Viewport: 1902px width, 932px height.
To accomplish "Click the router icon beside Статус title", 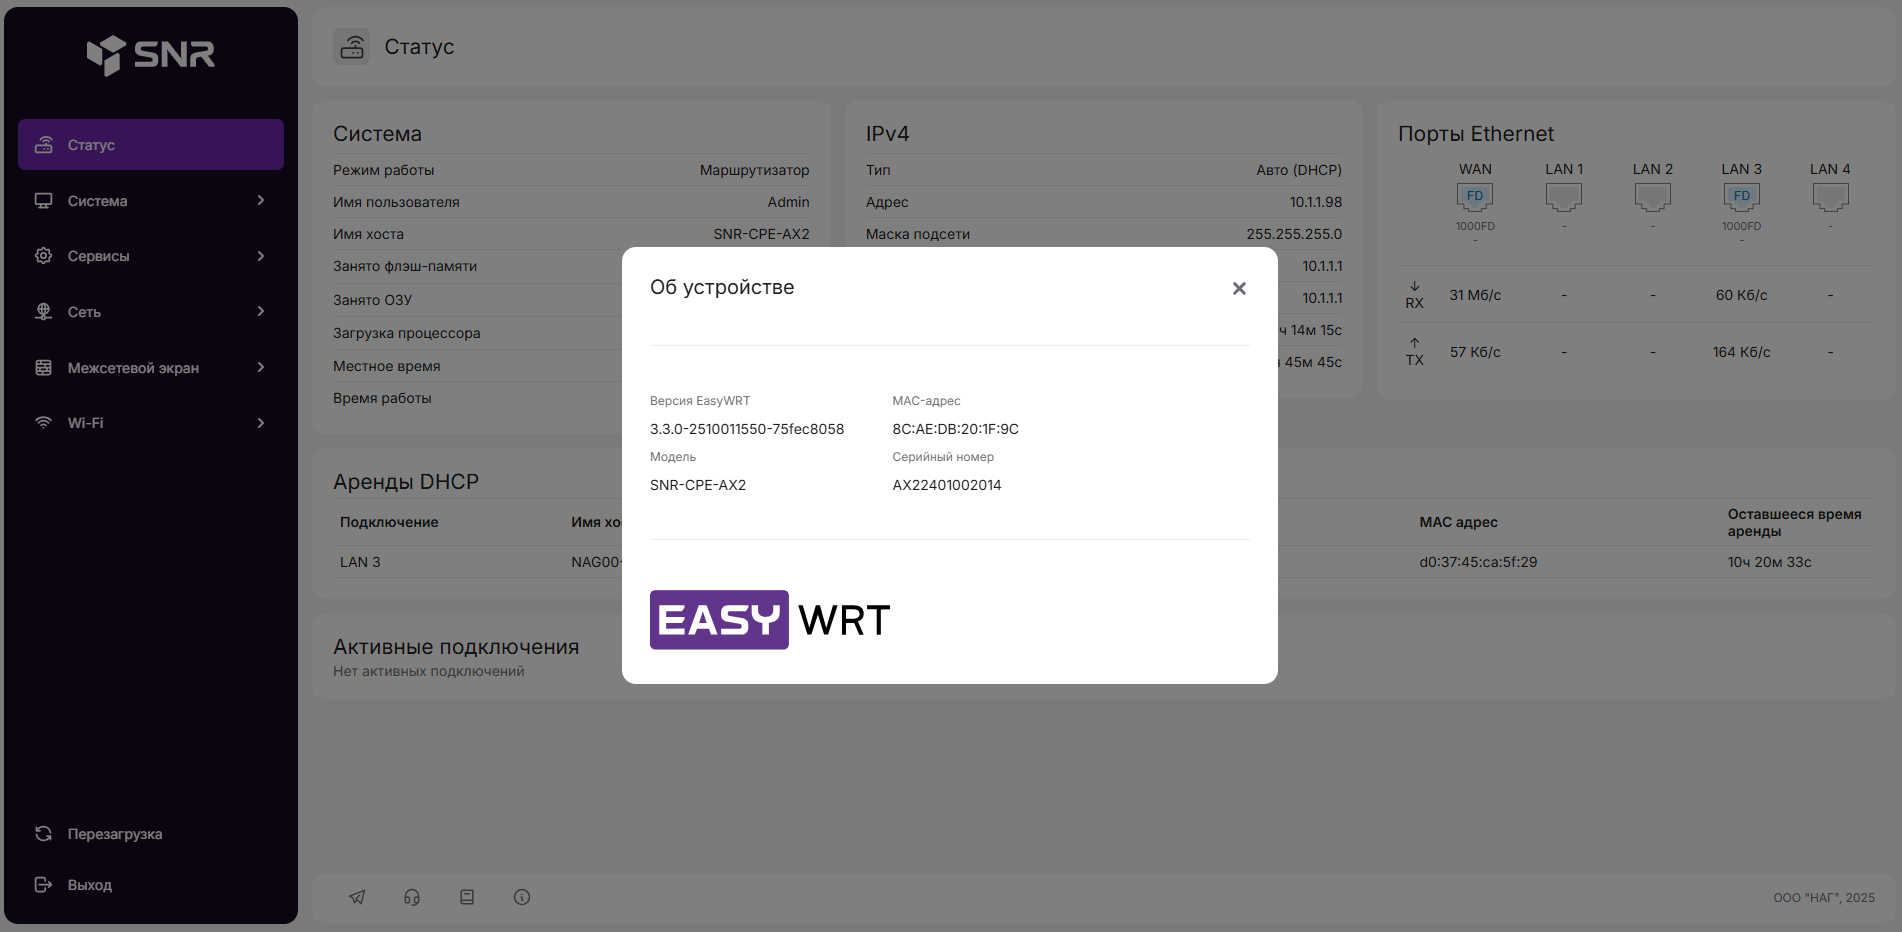I will click(352, 47).
